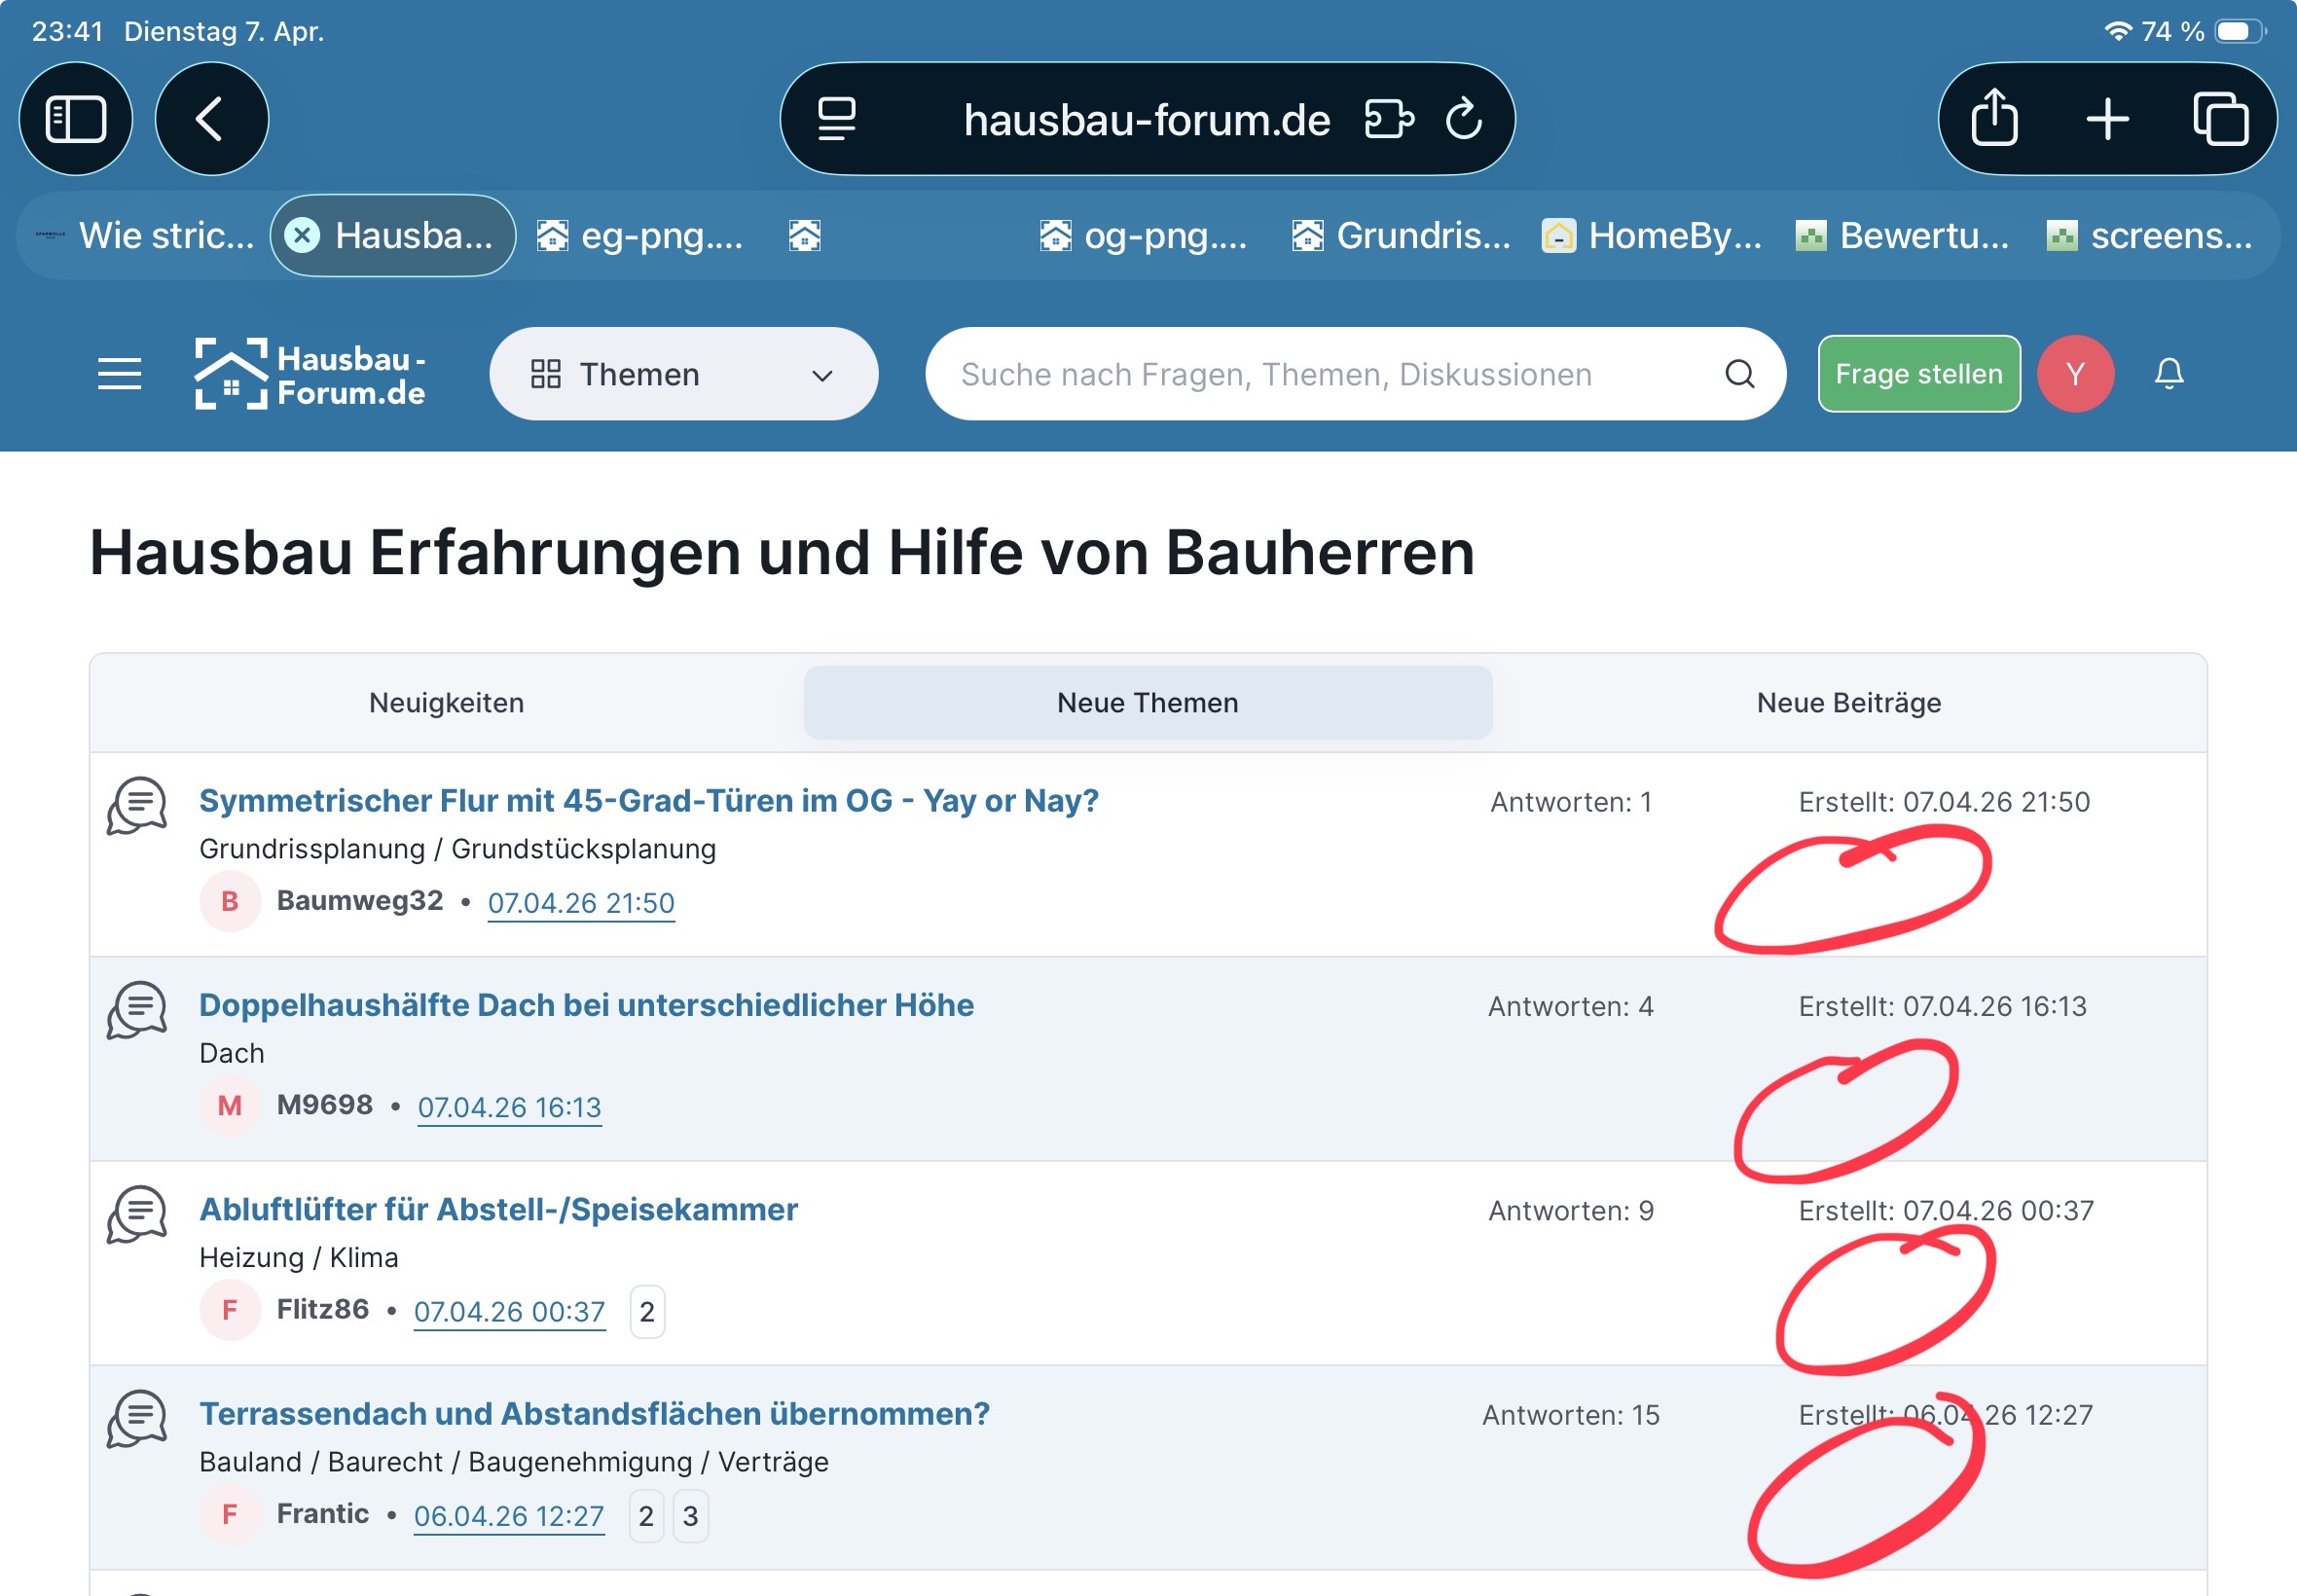Tap the reader/page menu icon in address bar
2297x1596 pixels.
click(836, 120)
